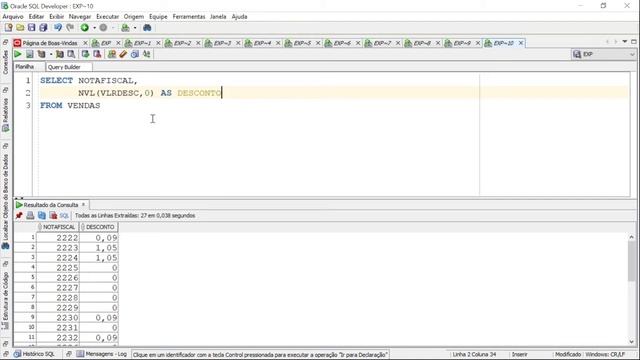Click the Autotrace icon
This screenshot has width=640, height=360.
[x=60, y=54]
